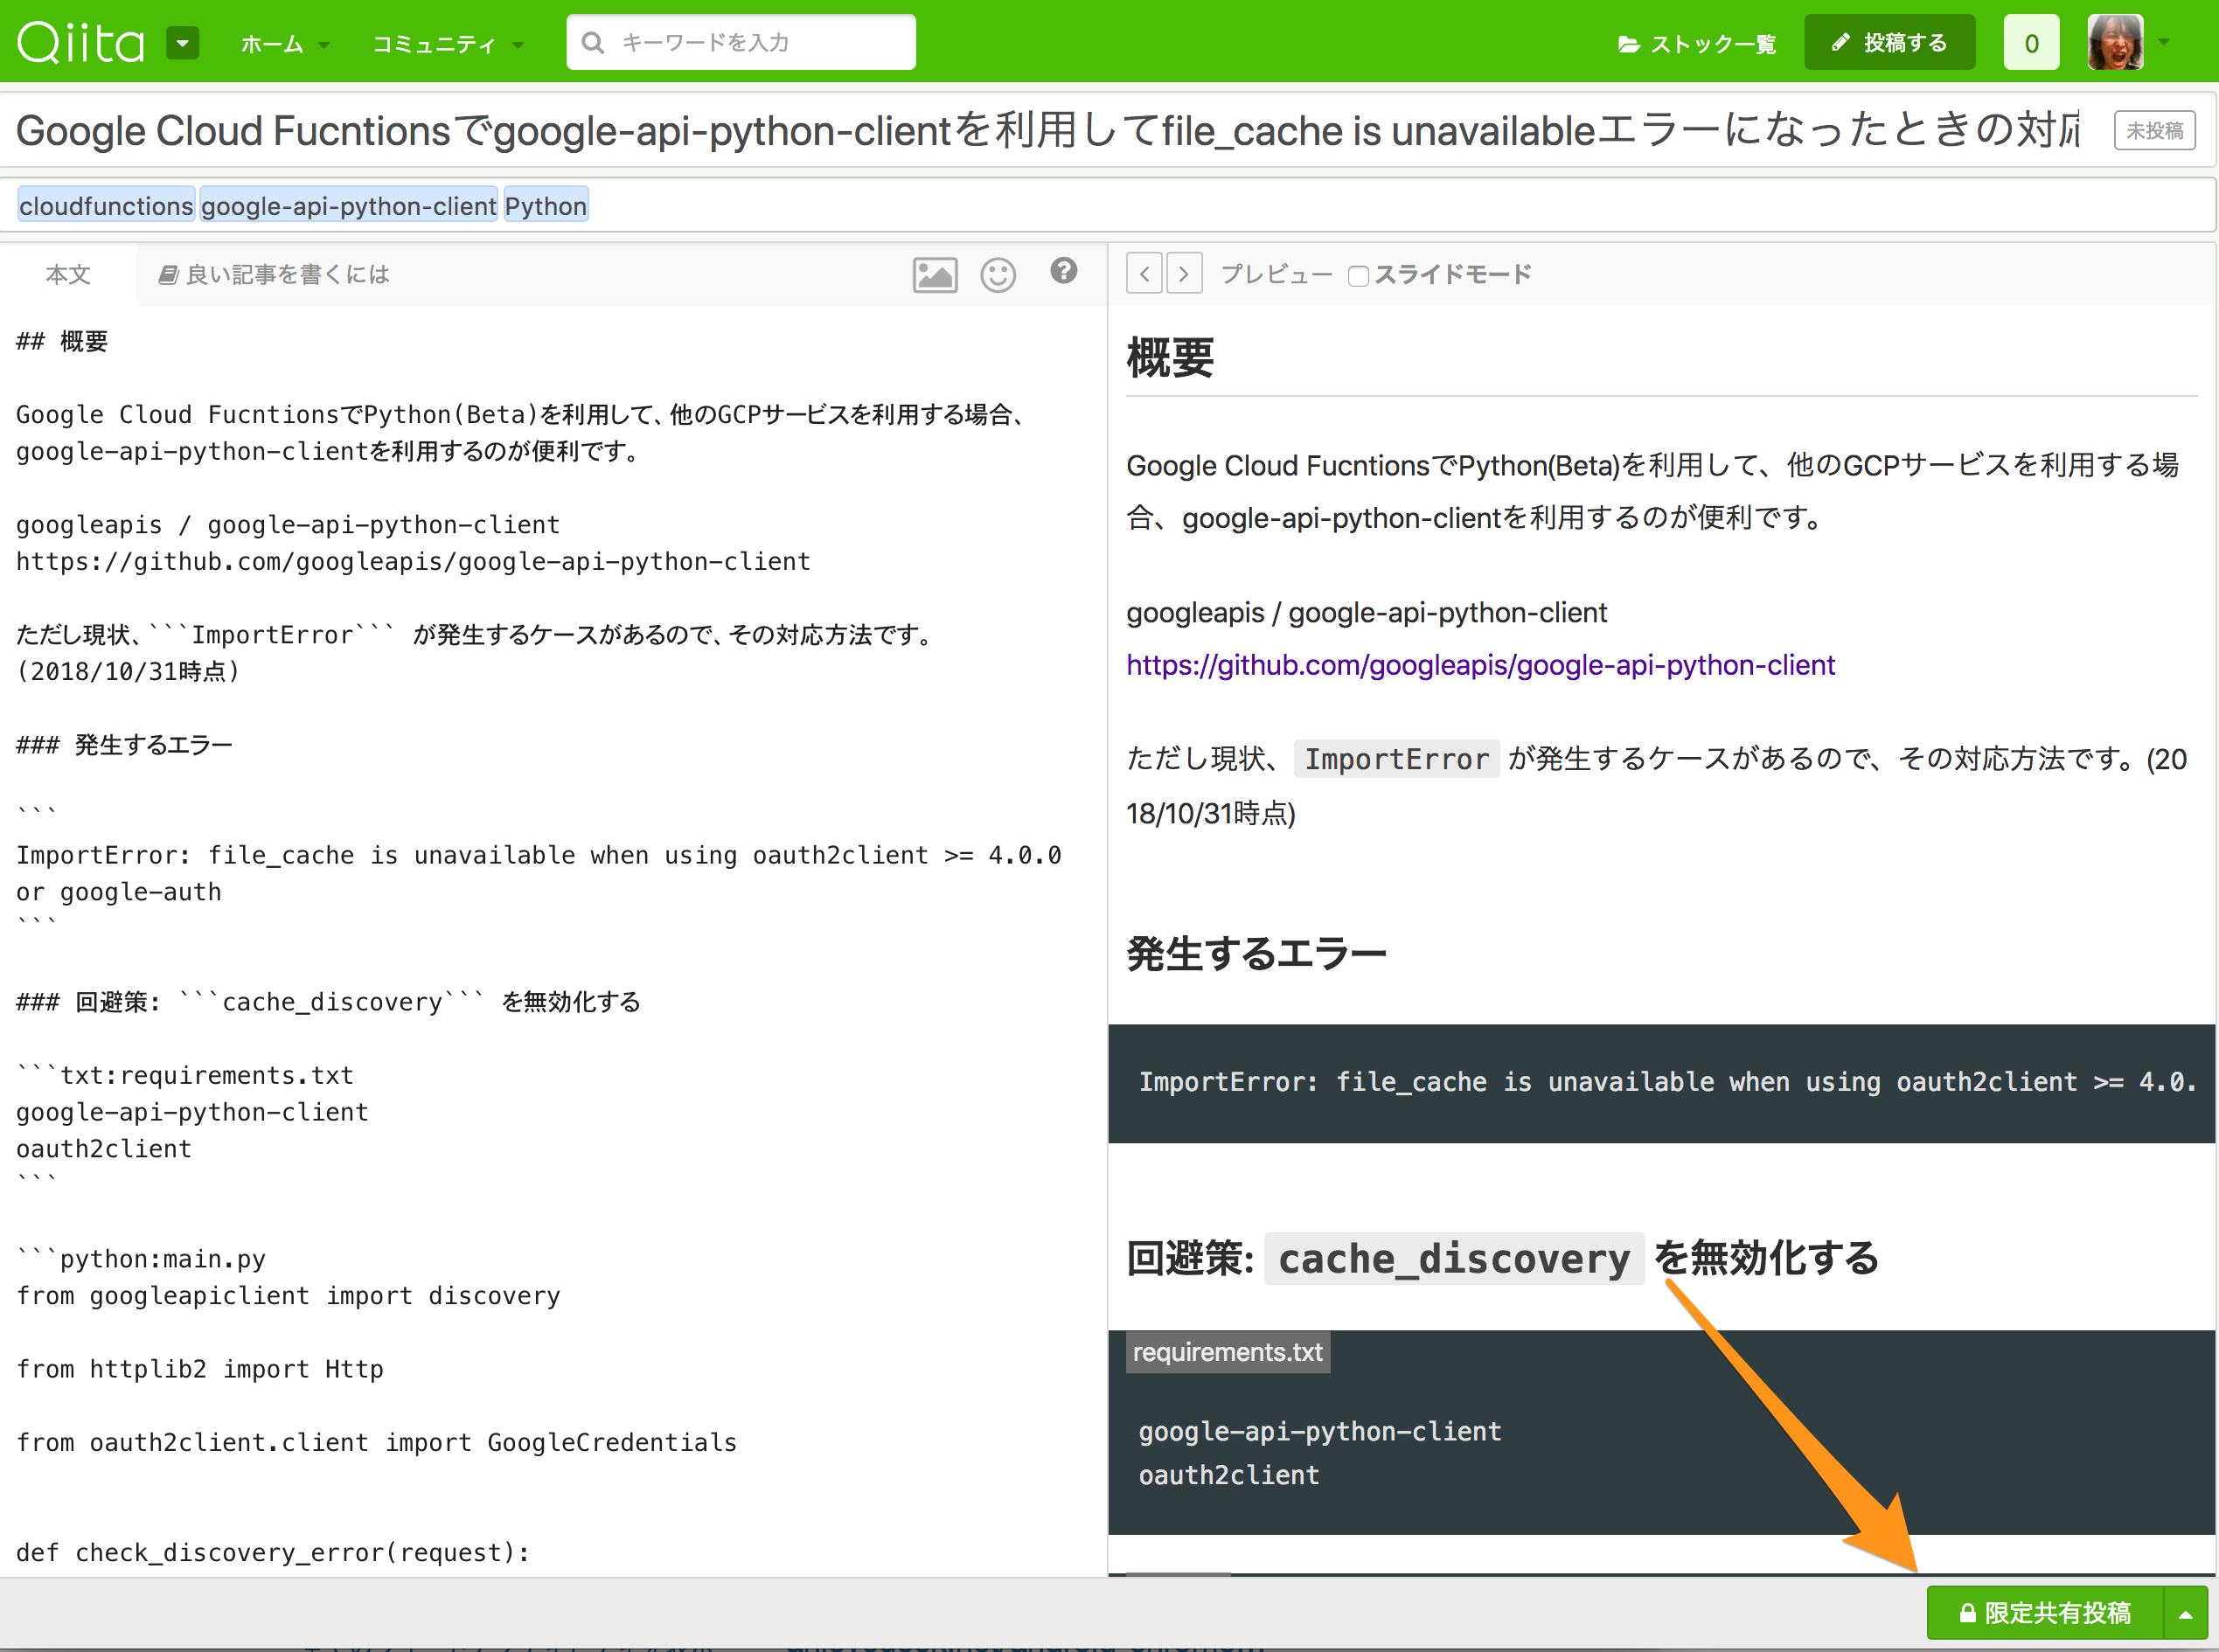Select the google-api-python-client tag
Viewport: 2219px width, 1652px height.
[349, 205]
